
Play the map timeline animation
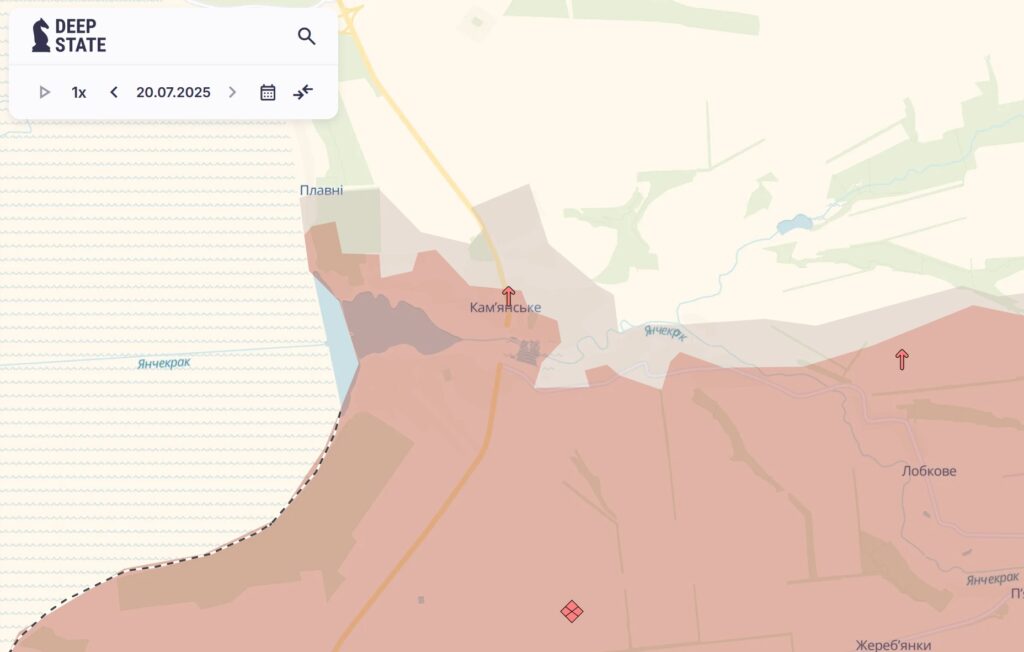click(x=44, y=92)
